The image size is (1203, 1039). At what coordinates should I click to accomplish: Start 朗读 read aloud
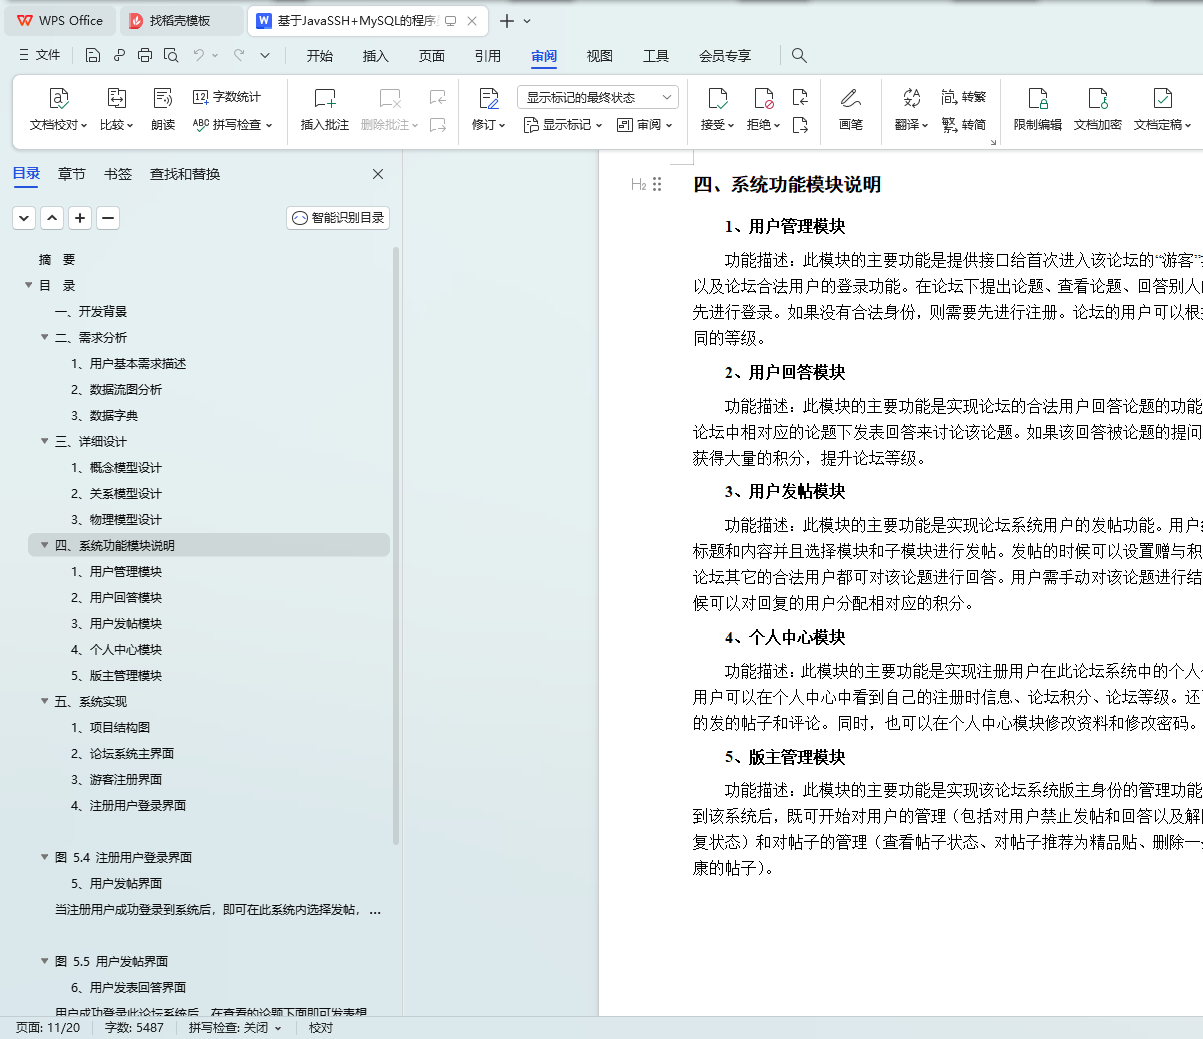[x=163, y=110]
